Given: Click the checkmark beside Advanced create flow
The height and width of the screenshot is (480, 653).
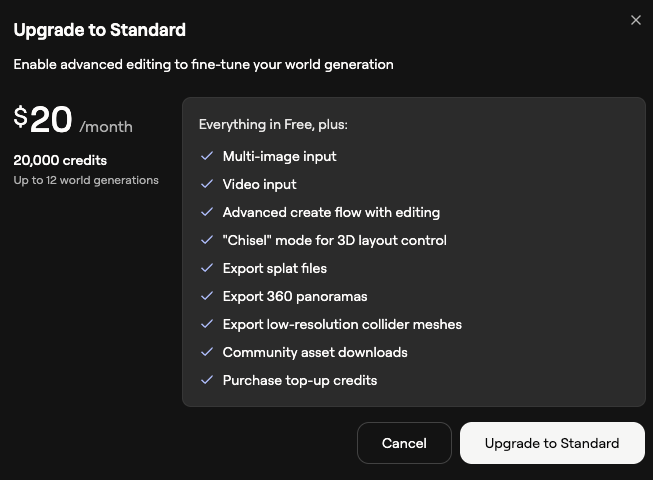Looking at the screenshot, I should coord(207,212).
